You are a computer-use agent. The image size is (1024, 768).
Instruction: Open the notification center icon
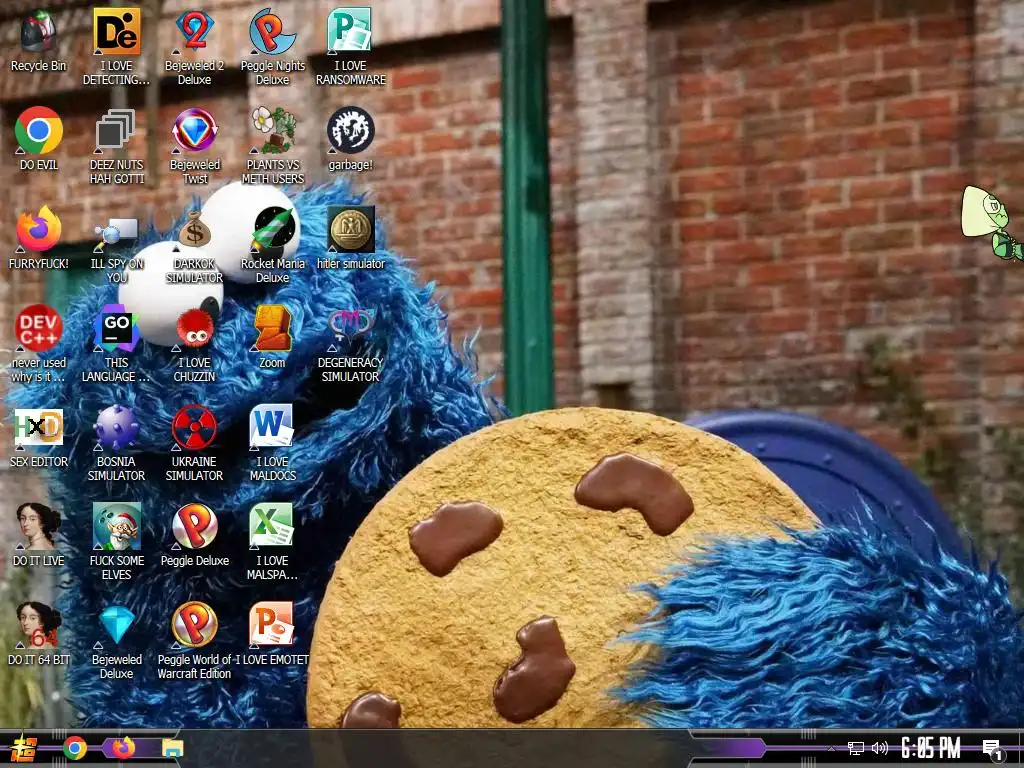[x=993, y=750]
